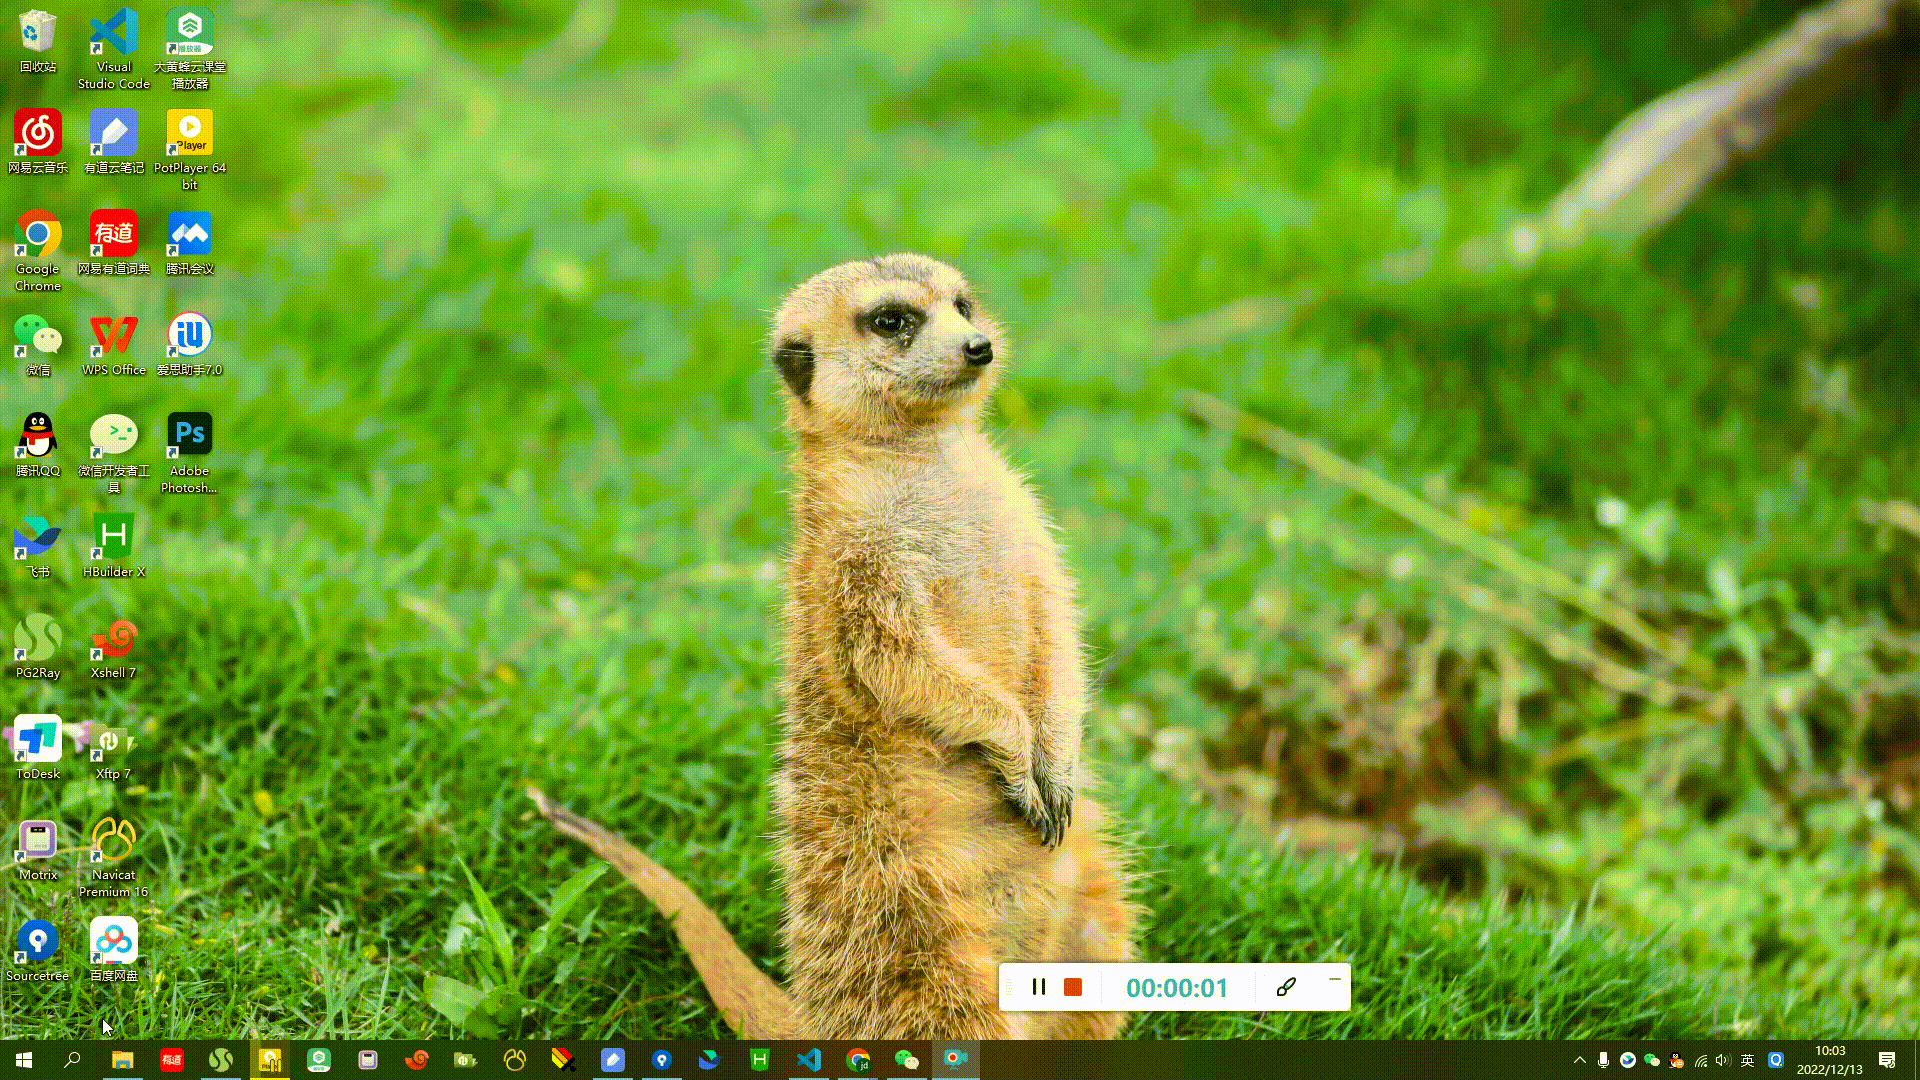Select the Navicat Premium 16 icon
The width and height of the screenshot is (1920, 1080).
point(113,856)
